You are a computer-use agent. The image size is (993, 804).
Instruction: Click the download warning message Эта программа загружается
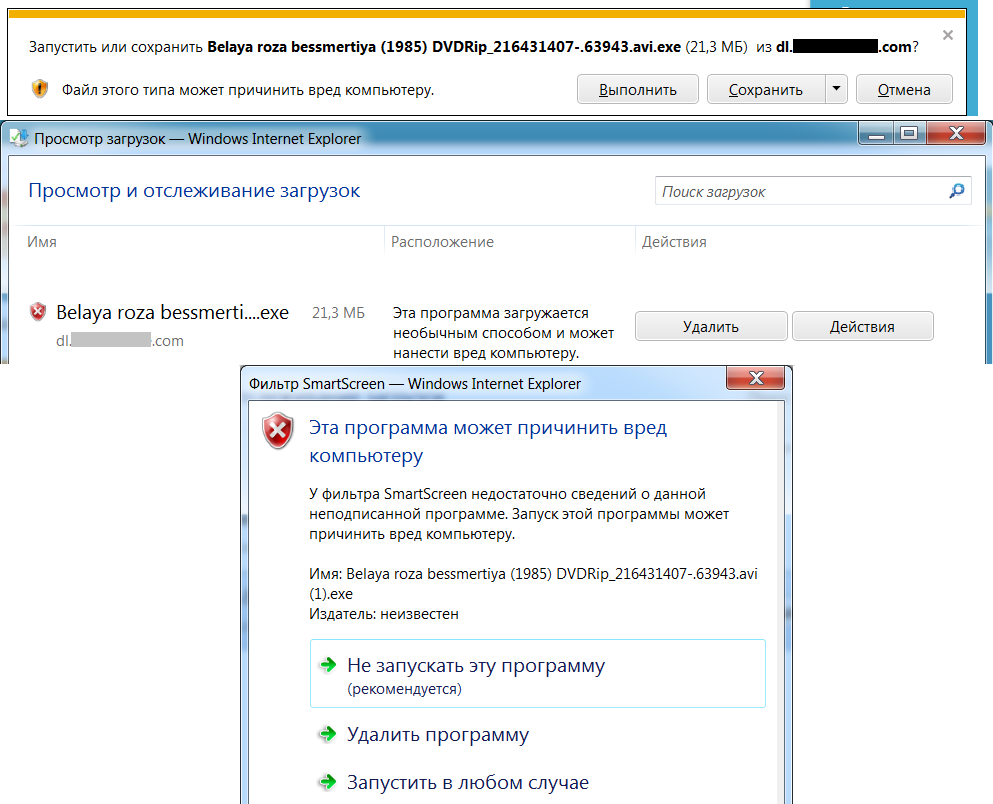(x=503, y=333)
